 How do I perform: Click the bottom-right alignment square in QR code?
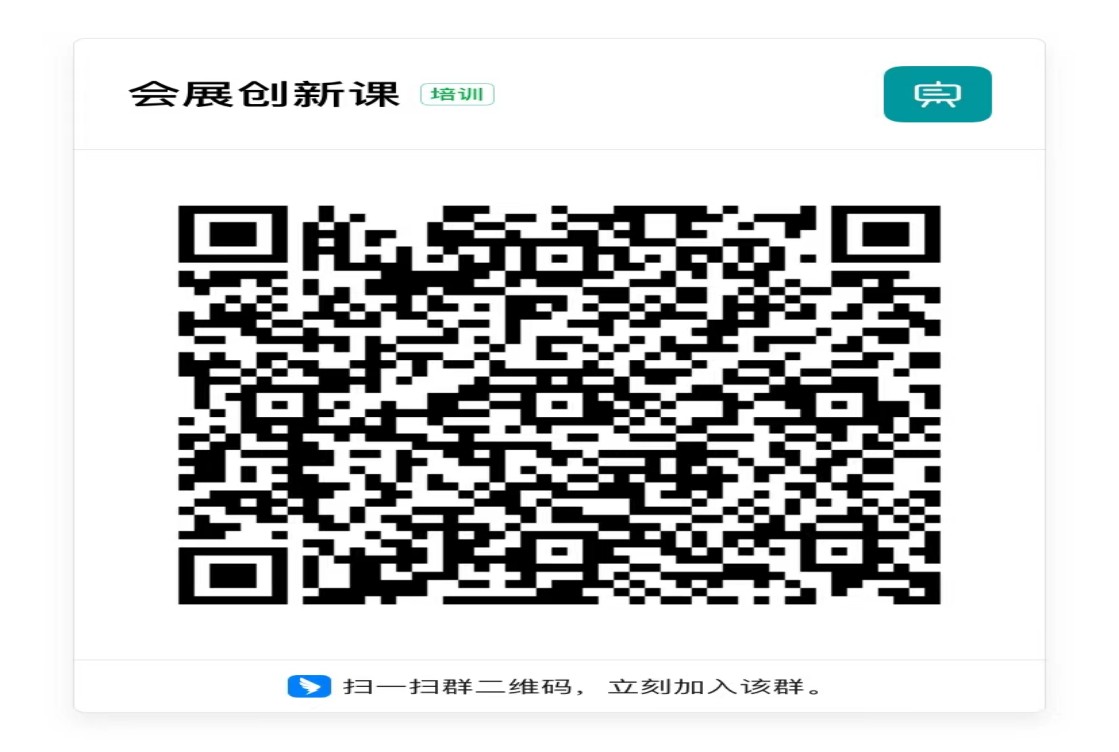point(839,552)
